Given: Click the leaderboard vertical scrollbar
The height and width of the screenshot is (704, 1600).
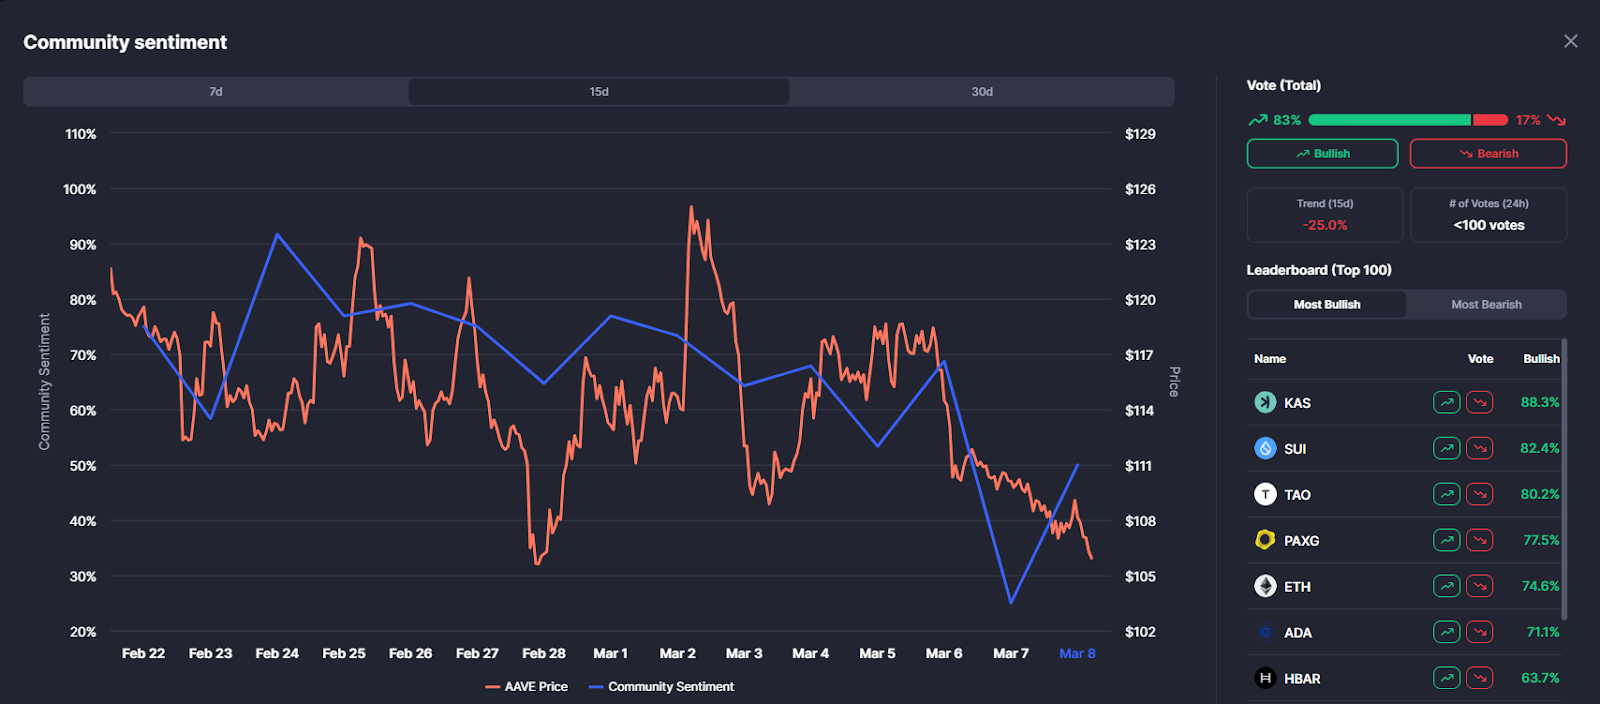Looking at the screenshot, I should (1564, 480).
